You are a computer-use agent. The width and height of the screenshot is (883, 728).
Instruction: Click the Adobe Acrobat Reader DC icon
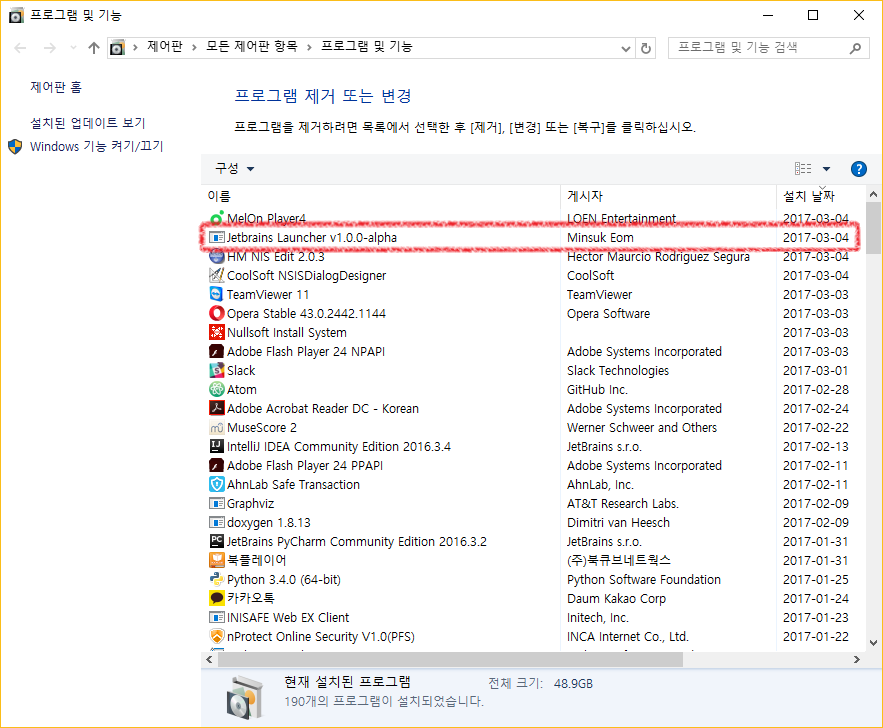(216, 408)
